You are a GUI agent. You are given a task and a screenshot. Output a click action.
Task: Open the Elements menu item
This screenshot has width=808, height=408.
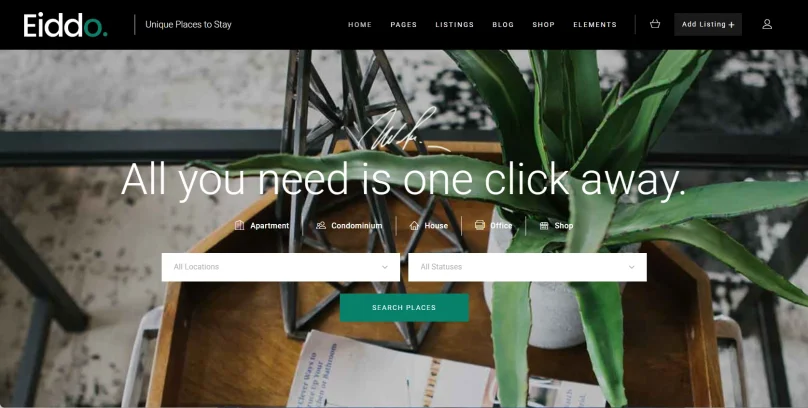[x=595, y=25]
